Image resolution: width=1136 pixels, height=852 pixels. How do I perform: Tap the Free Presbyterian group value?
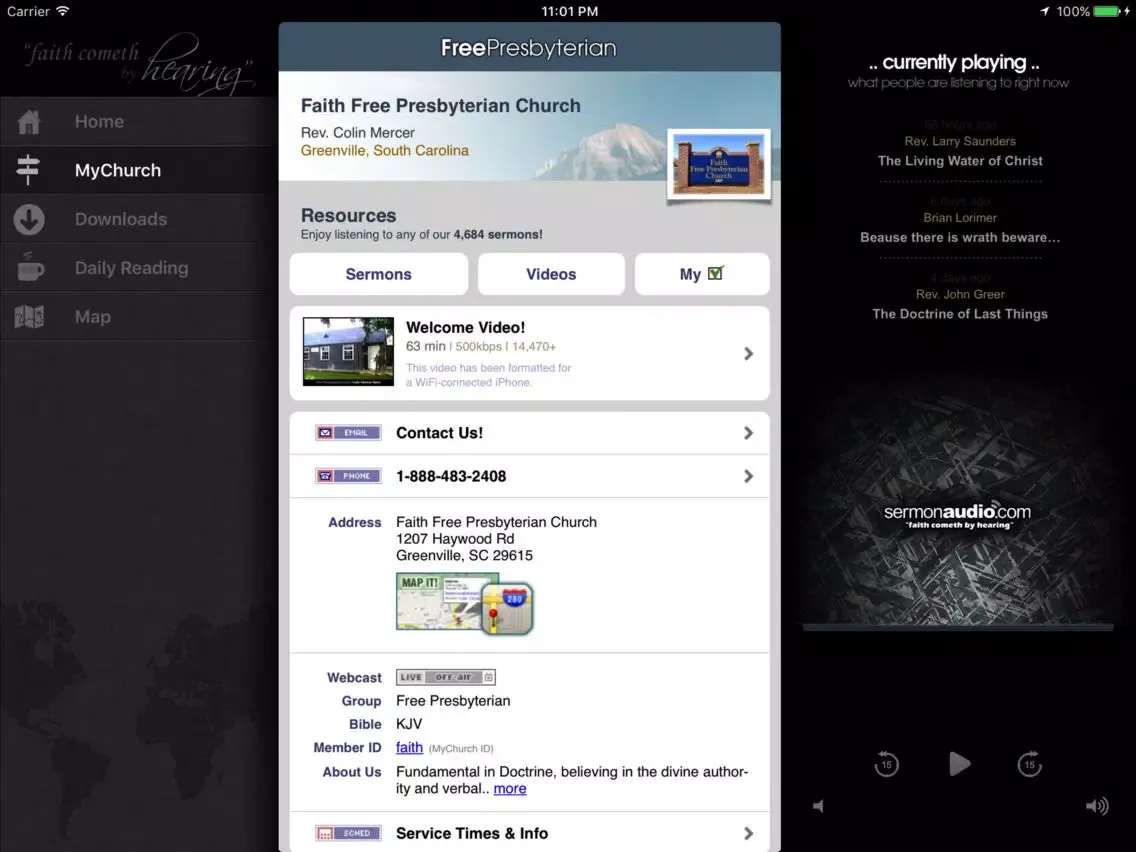(453, 701)
